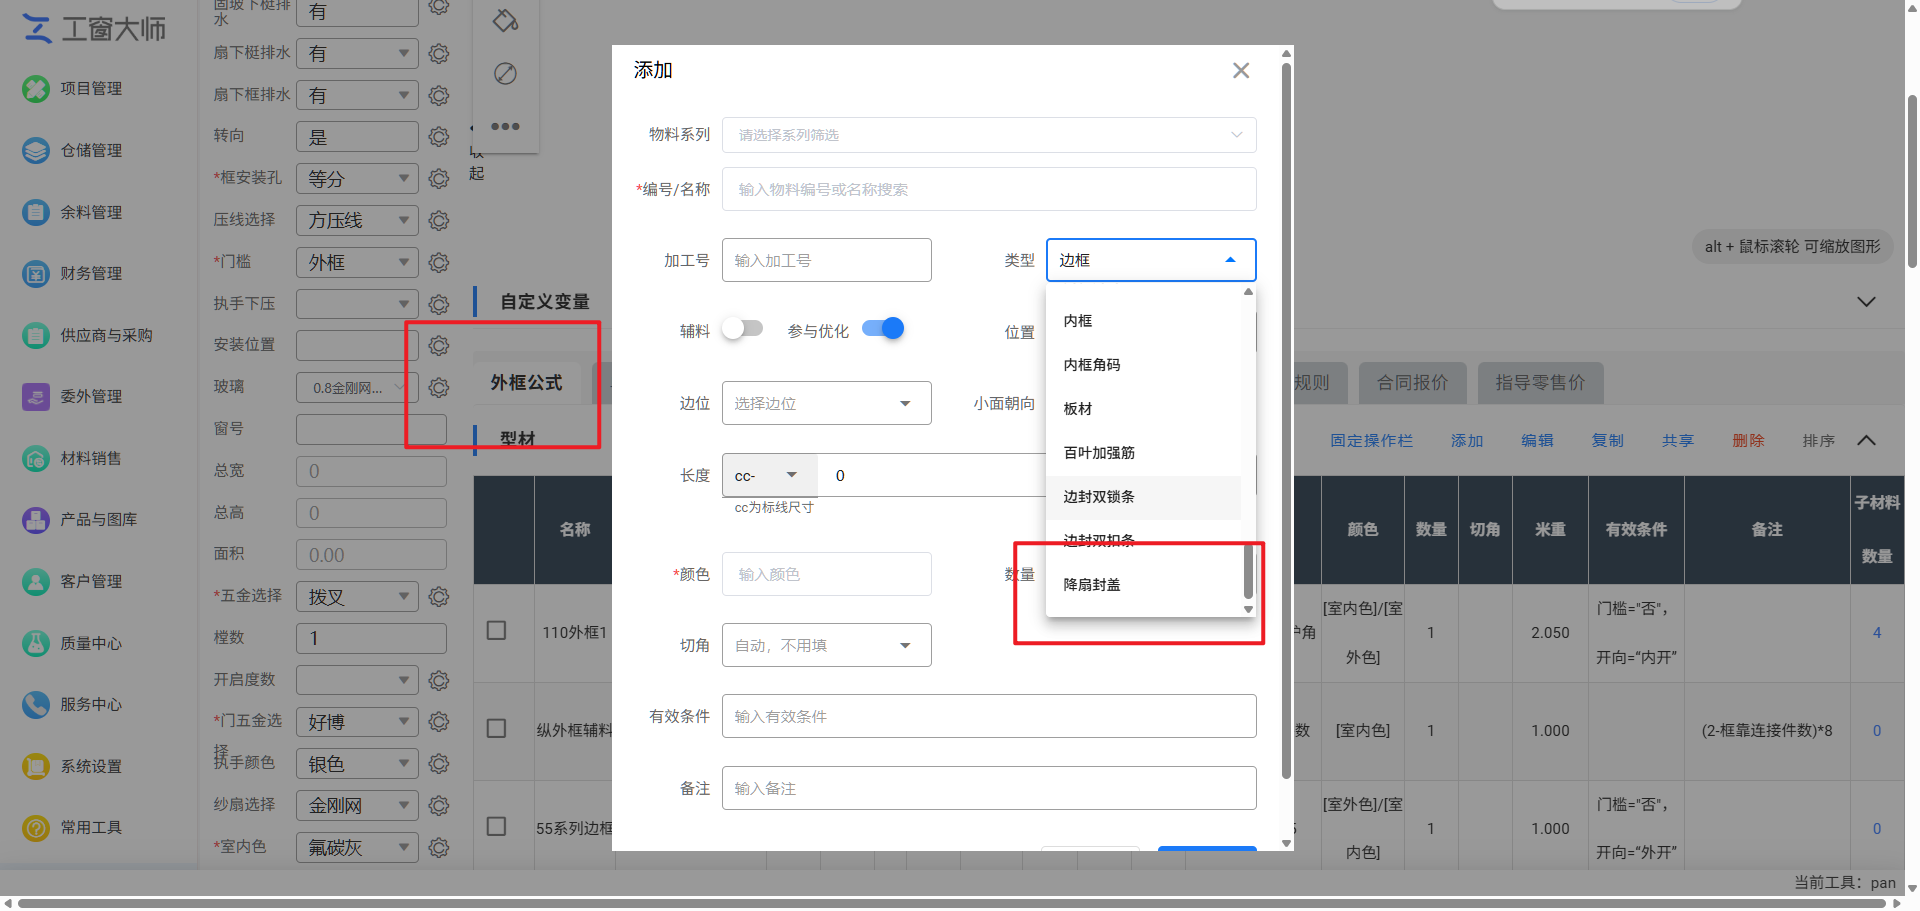Click the circle-slash tool icon

click(x=505, y=73)
